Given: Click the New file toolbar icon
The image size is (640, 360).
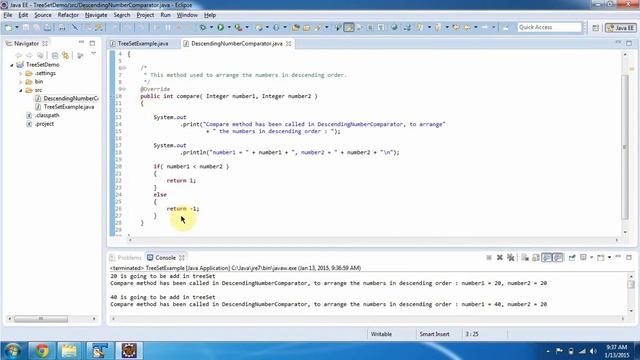Looking at the screenshot, I should [x=8, y=27].
